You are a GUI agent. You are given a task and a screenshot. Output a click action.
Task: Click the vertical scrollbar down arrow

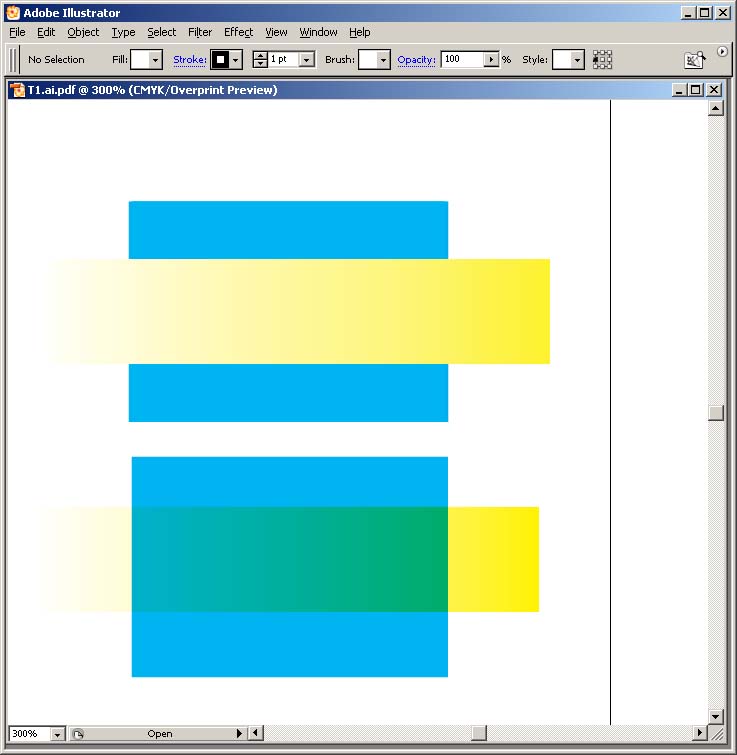click(716, 716)
